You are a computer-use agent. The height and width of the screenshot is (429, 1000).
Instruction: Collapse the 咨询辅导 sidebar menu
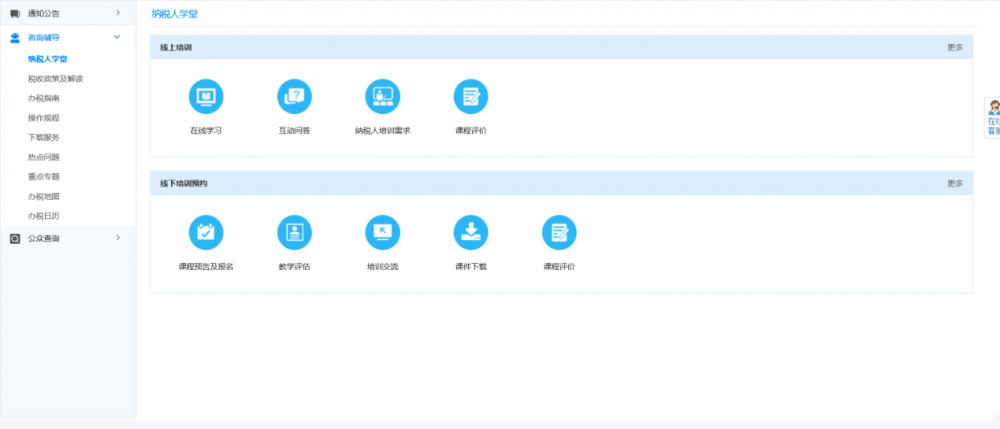(x=68, y=38)
